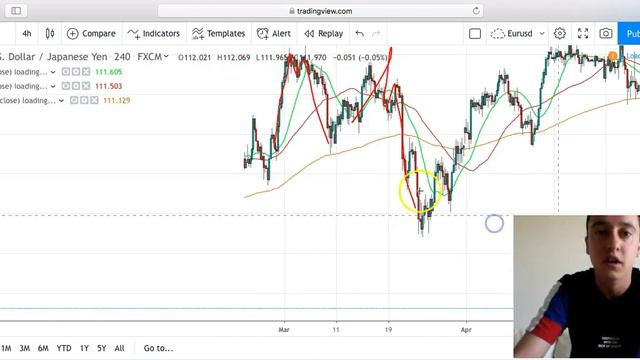Image resolution: width=640 pixels, height=360 pixels.
Task: Focus the tradingview.com address bar
Action: (x=320, y=11)
